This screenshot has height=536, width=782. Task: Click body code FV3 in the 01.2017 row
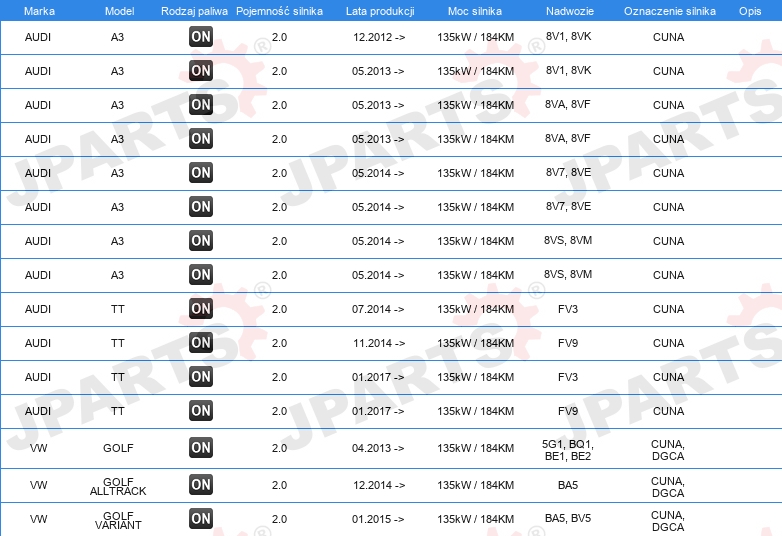[568, 377]
